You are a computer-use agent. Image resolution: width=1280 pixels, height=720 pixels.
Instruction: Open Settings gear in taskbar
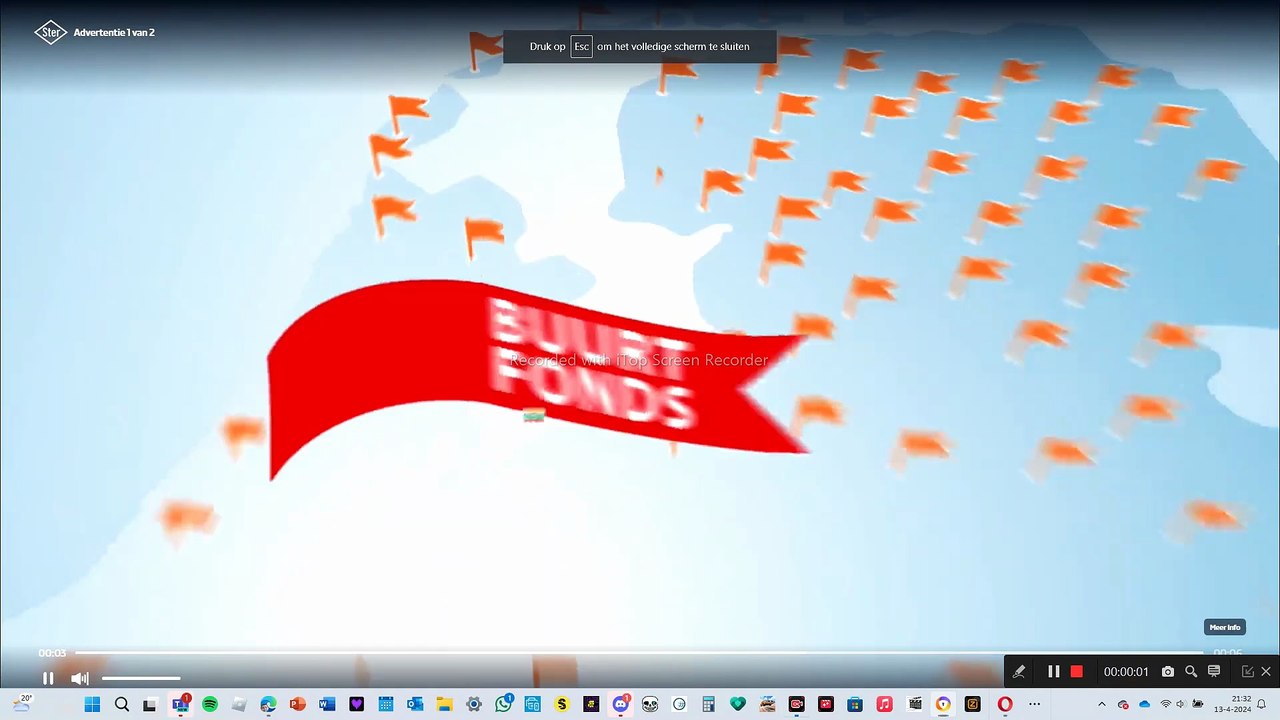tap(474, 704)
